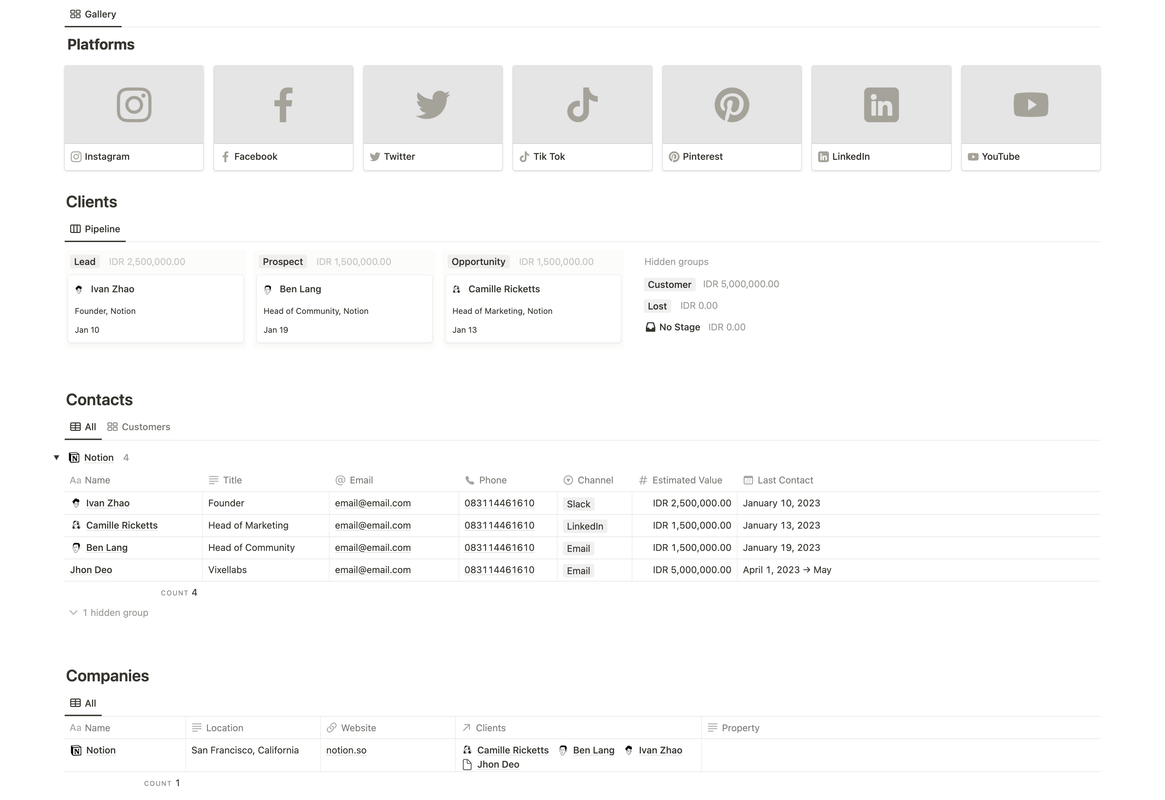Open the Notion company row in Companies
The width and height of the screenshot is (1165, 800).
coord(101,751)
